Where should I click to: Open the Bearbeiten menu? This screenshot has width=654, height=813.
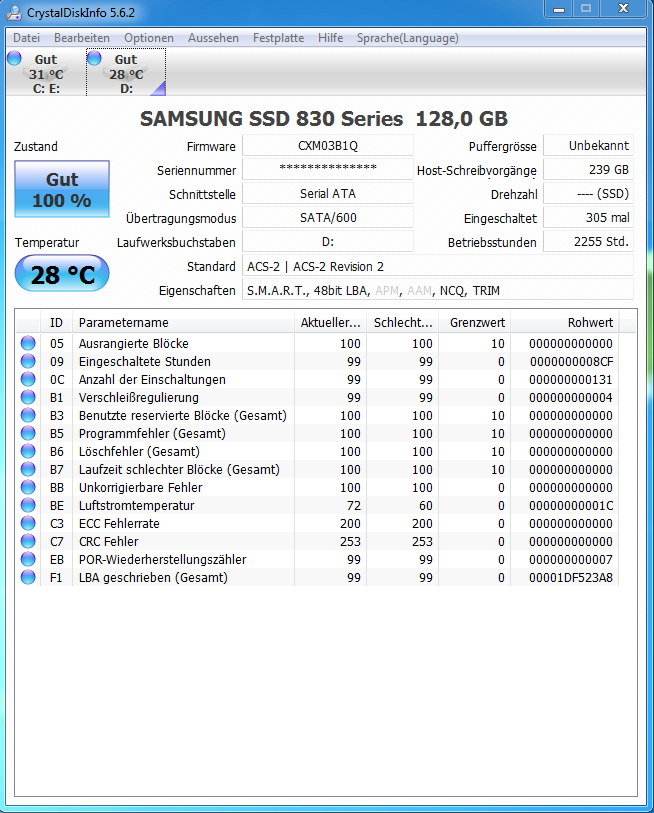82,38
